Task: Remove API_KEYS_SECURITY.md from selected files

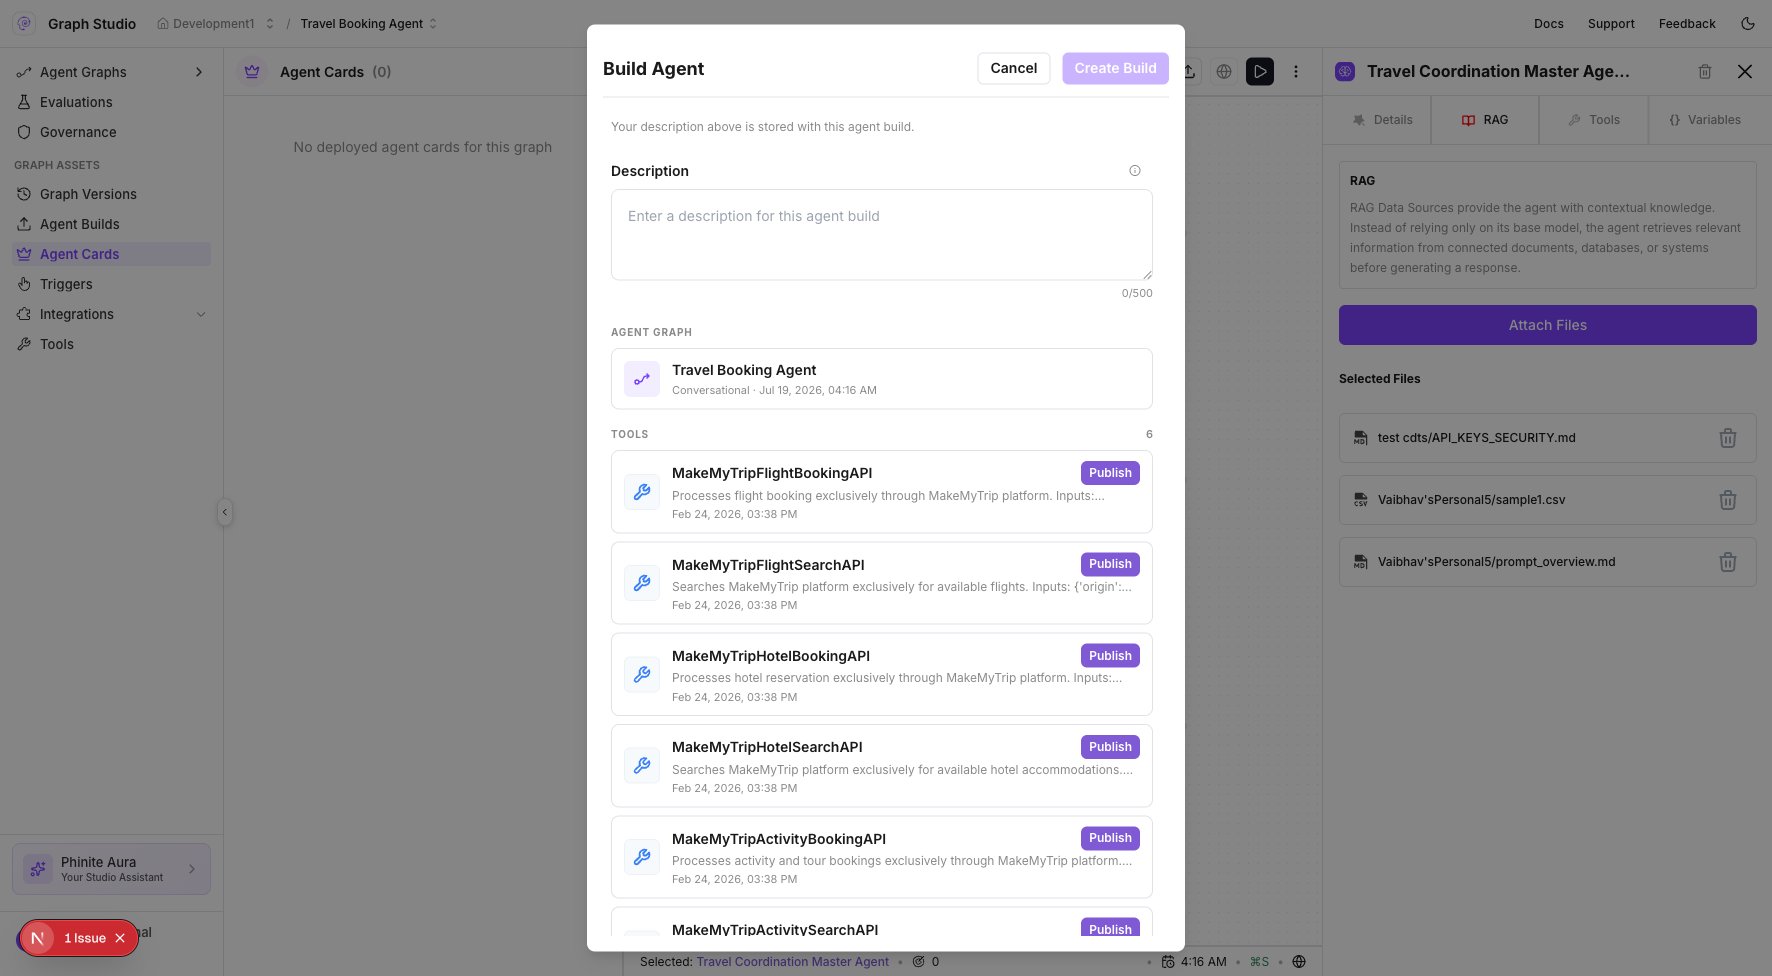Action: pos(1728,438)
